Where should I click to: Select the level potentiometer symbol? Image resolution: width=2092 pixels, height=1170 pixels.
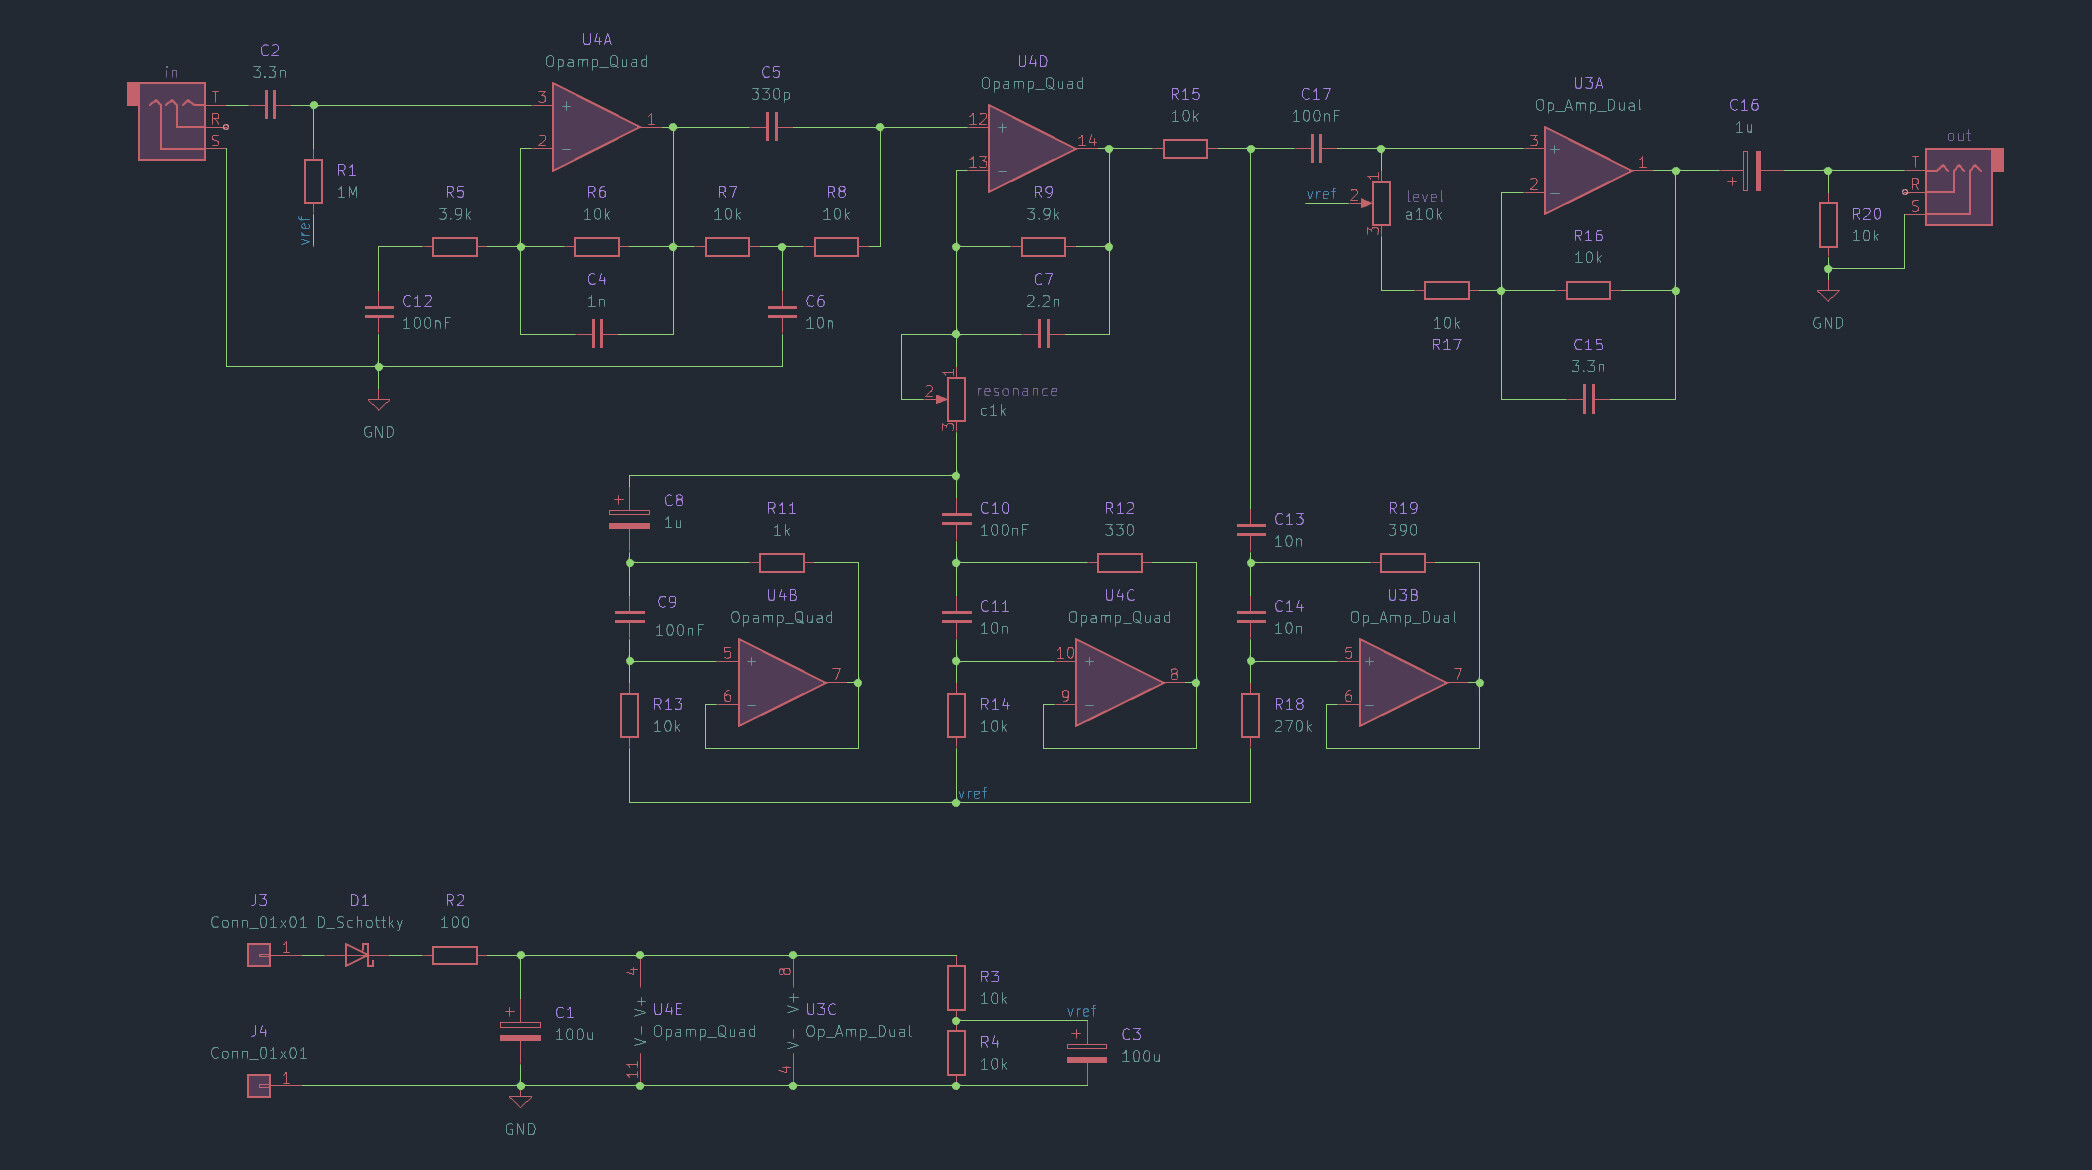pyautogui.click(x=1380, y=203)
